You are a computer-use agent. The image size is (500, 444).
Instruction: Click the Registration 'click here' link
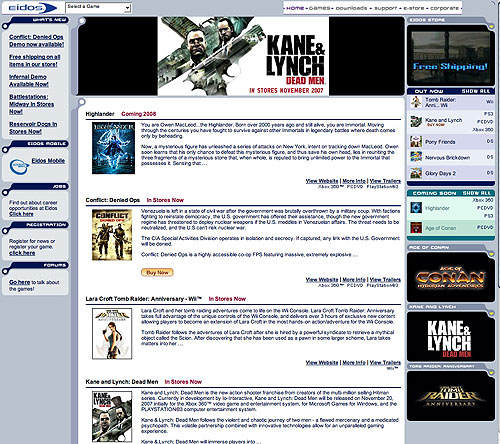click(22, 253)
